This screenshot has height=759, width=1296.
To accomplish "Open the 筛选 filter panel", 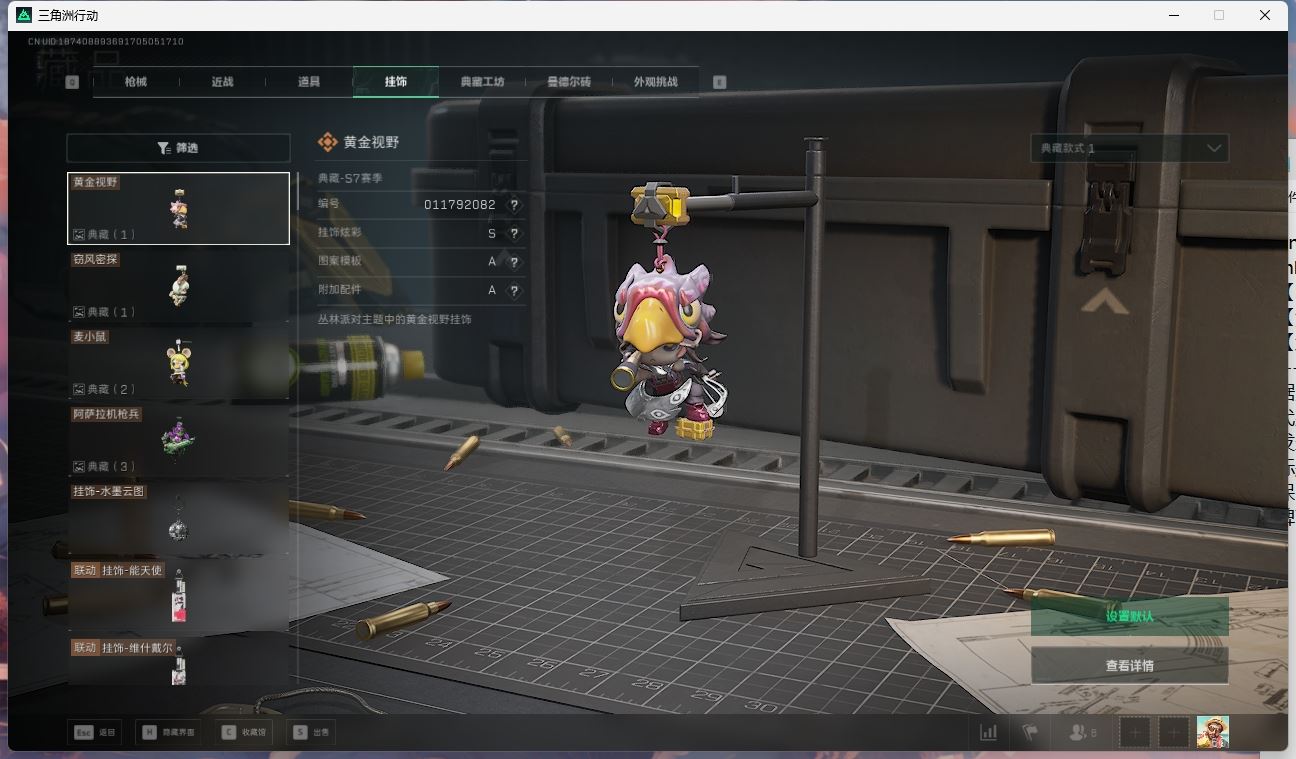I will (178, 148).
